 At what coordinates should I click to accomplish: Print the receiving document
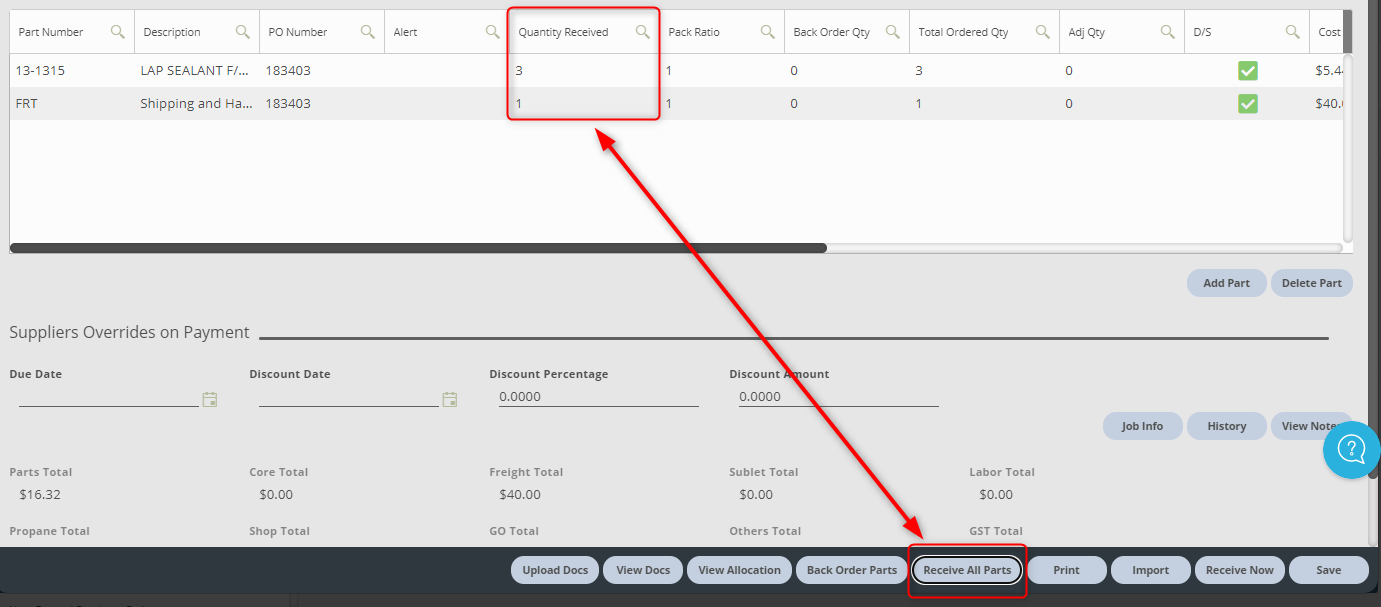pyautogui.click(x=1067, y=570)
